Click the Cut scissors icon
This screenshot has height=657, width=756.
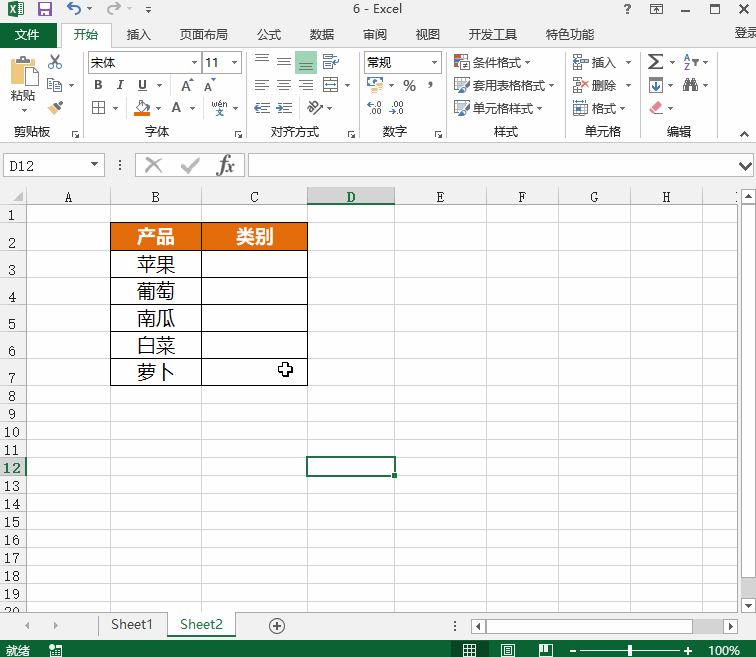(55, 62)
